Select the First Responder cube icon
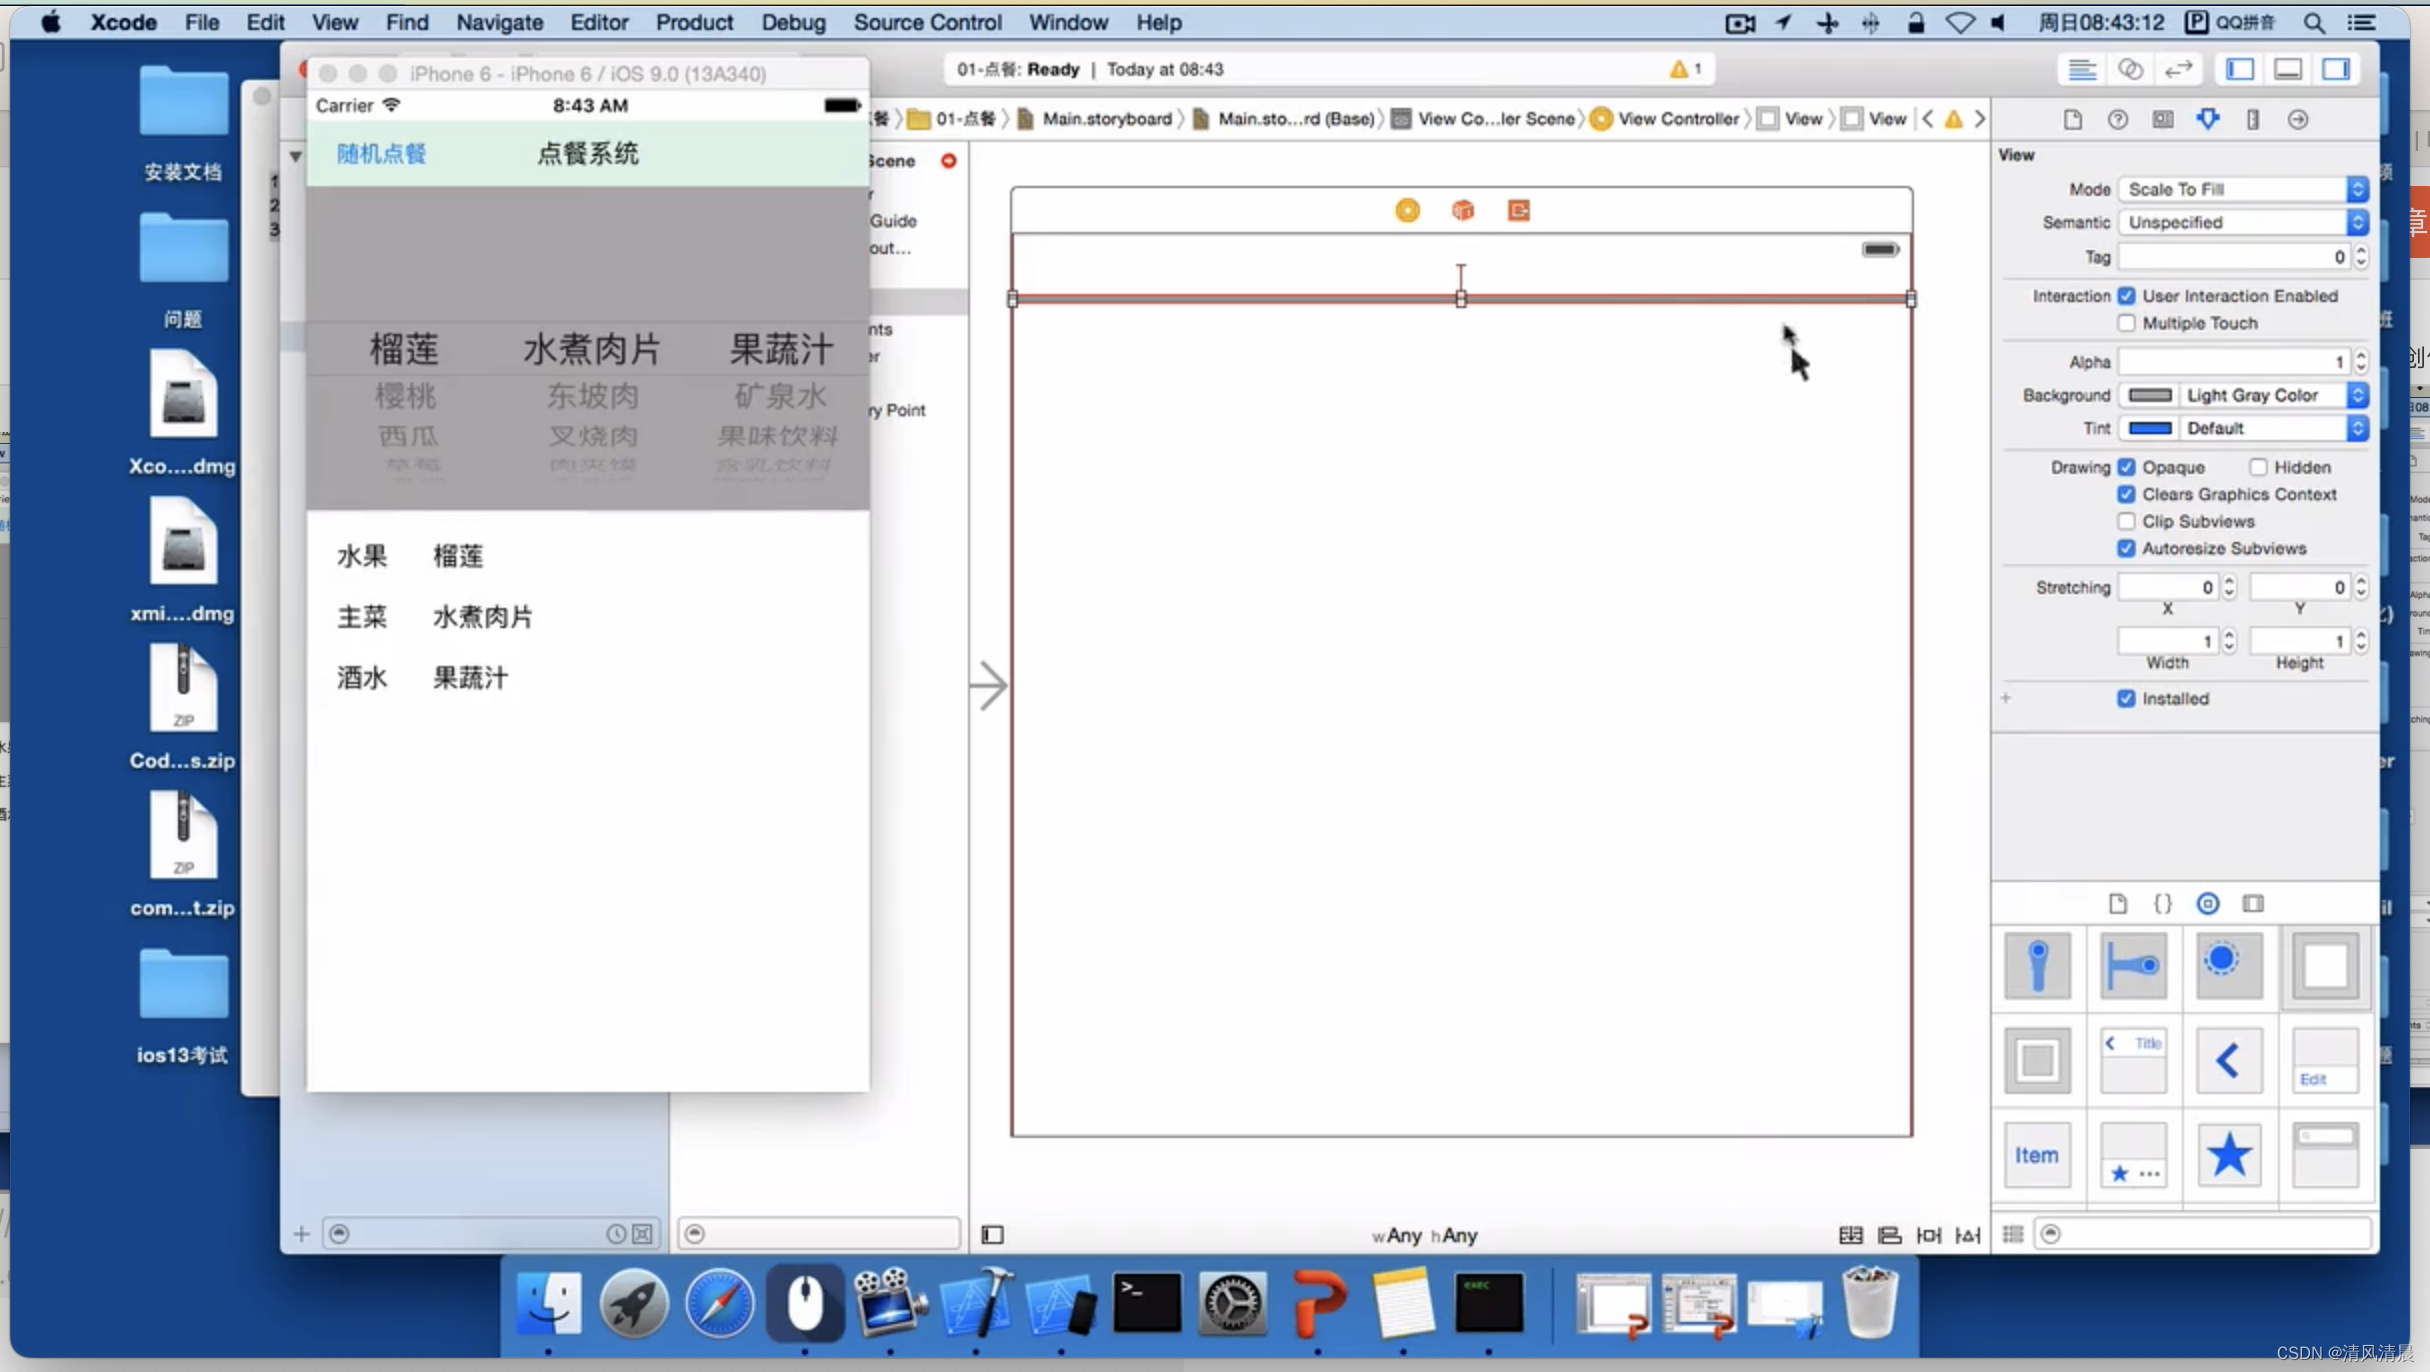Screen dimensions: 2430x1372 click(1463, 210)
